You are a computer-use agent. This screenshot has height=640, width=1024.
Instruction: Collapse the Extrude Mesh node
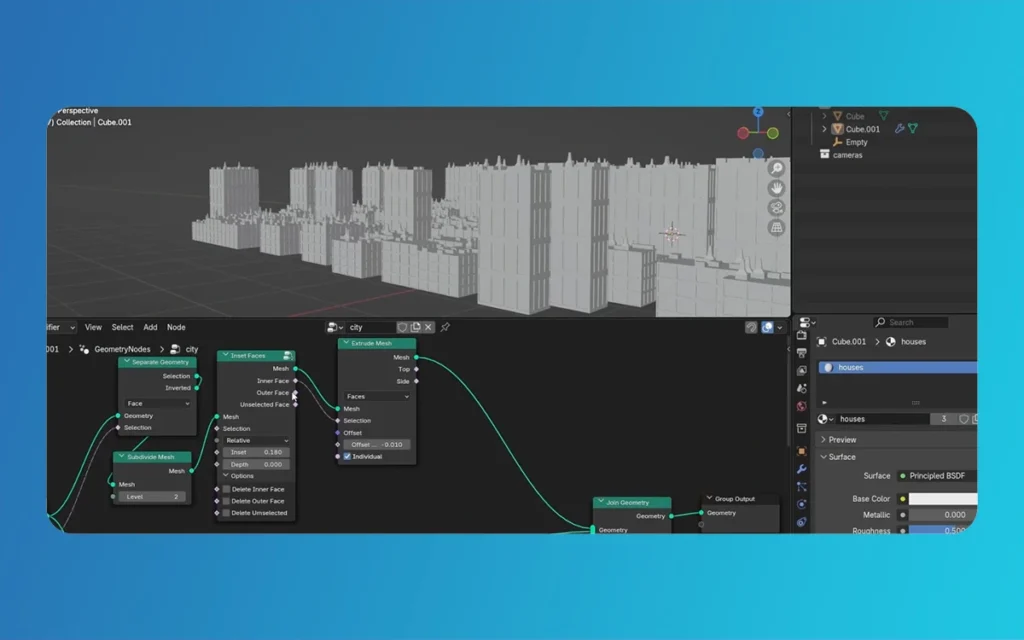(346, 343)
